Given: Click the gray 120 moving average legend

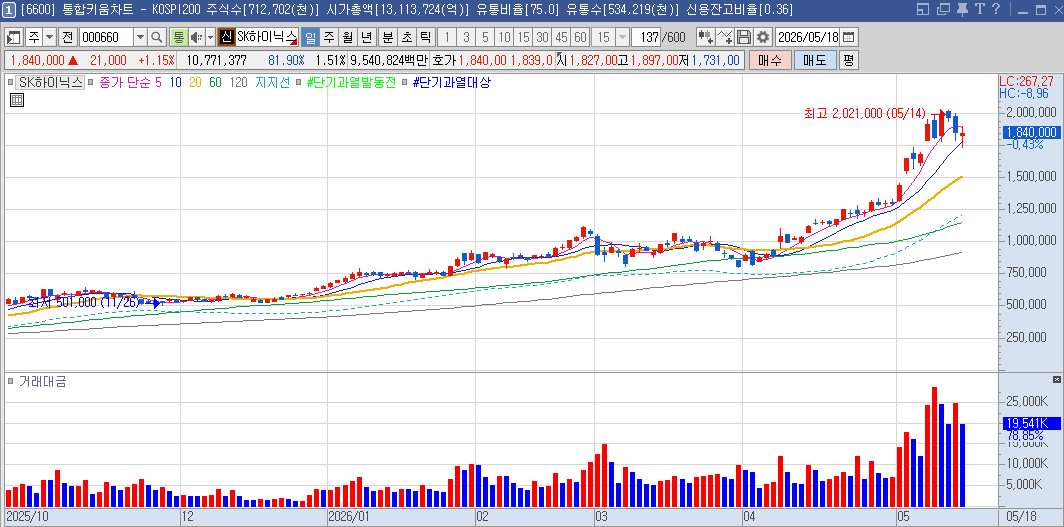Looking at the screenshot, I should coord(238,83).
